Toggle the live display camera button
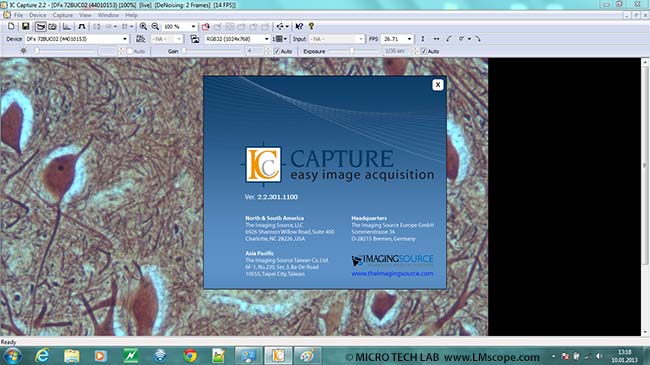The image size is (650, 365). click(x=40, y=27)
